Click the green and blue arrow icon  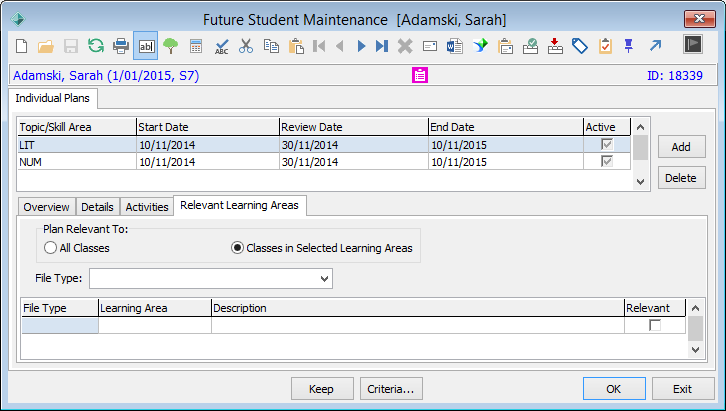pos(481,46)
